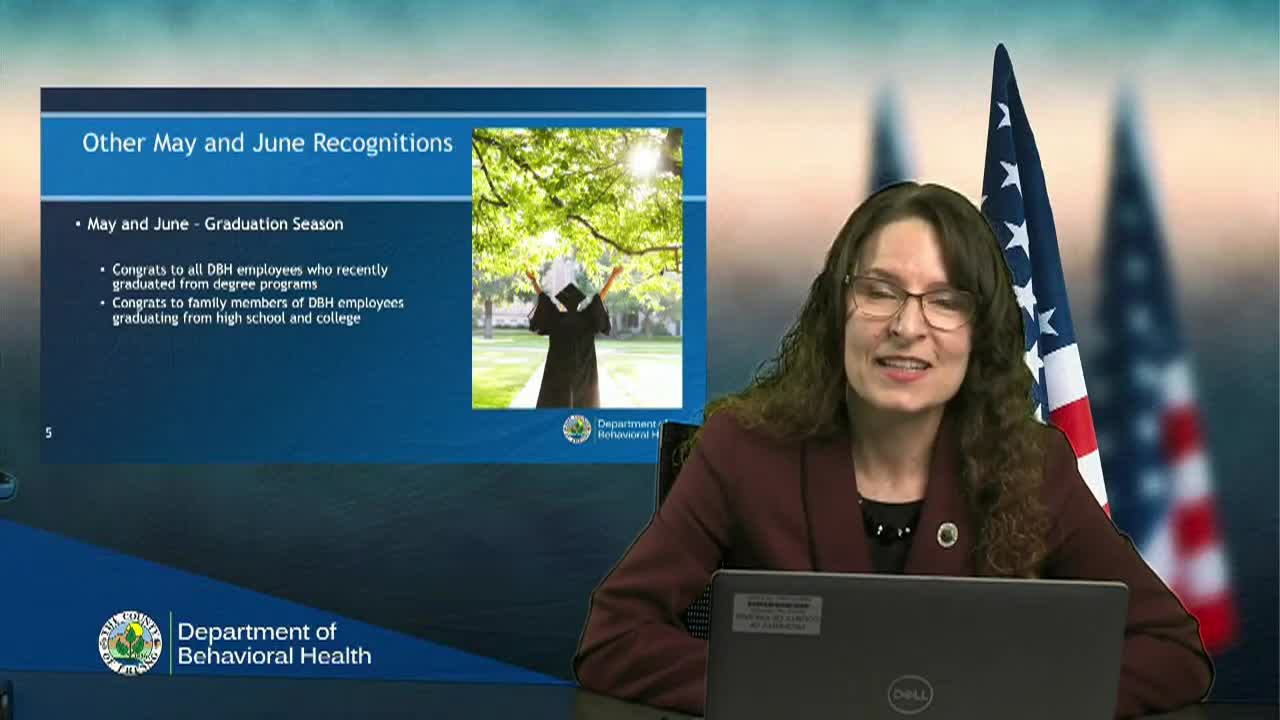Click the slide title 'Other May and June Recognitions'

(266, 143)
